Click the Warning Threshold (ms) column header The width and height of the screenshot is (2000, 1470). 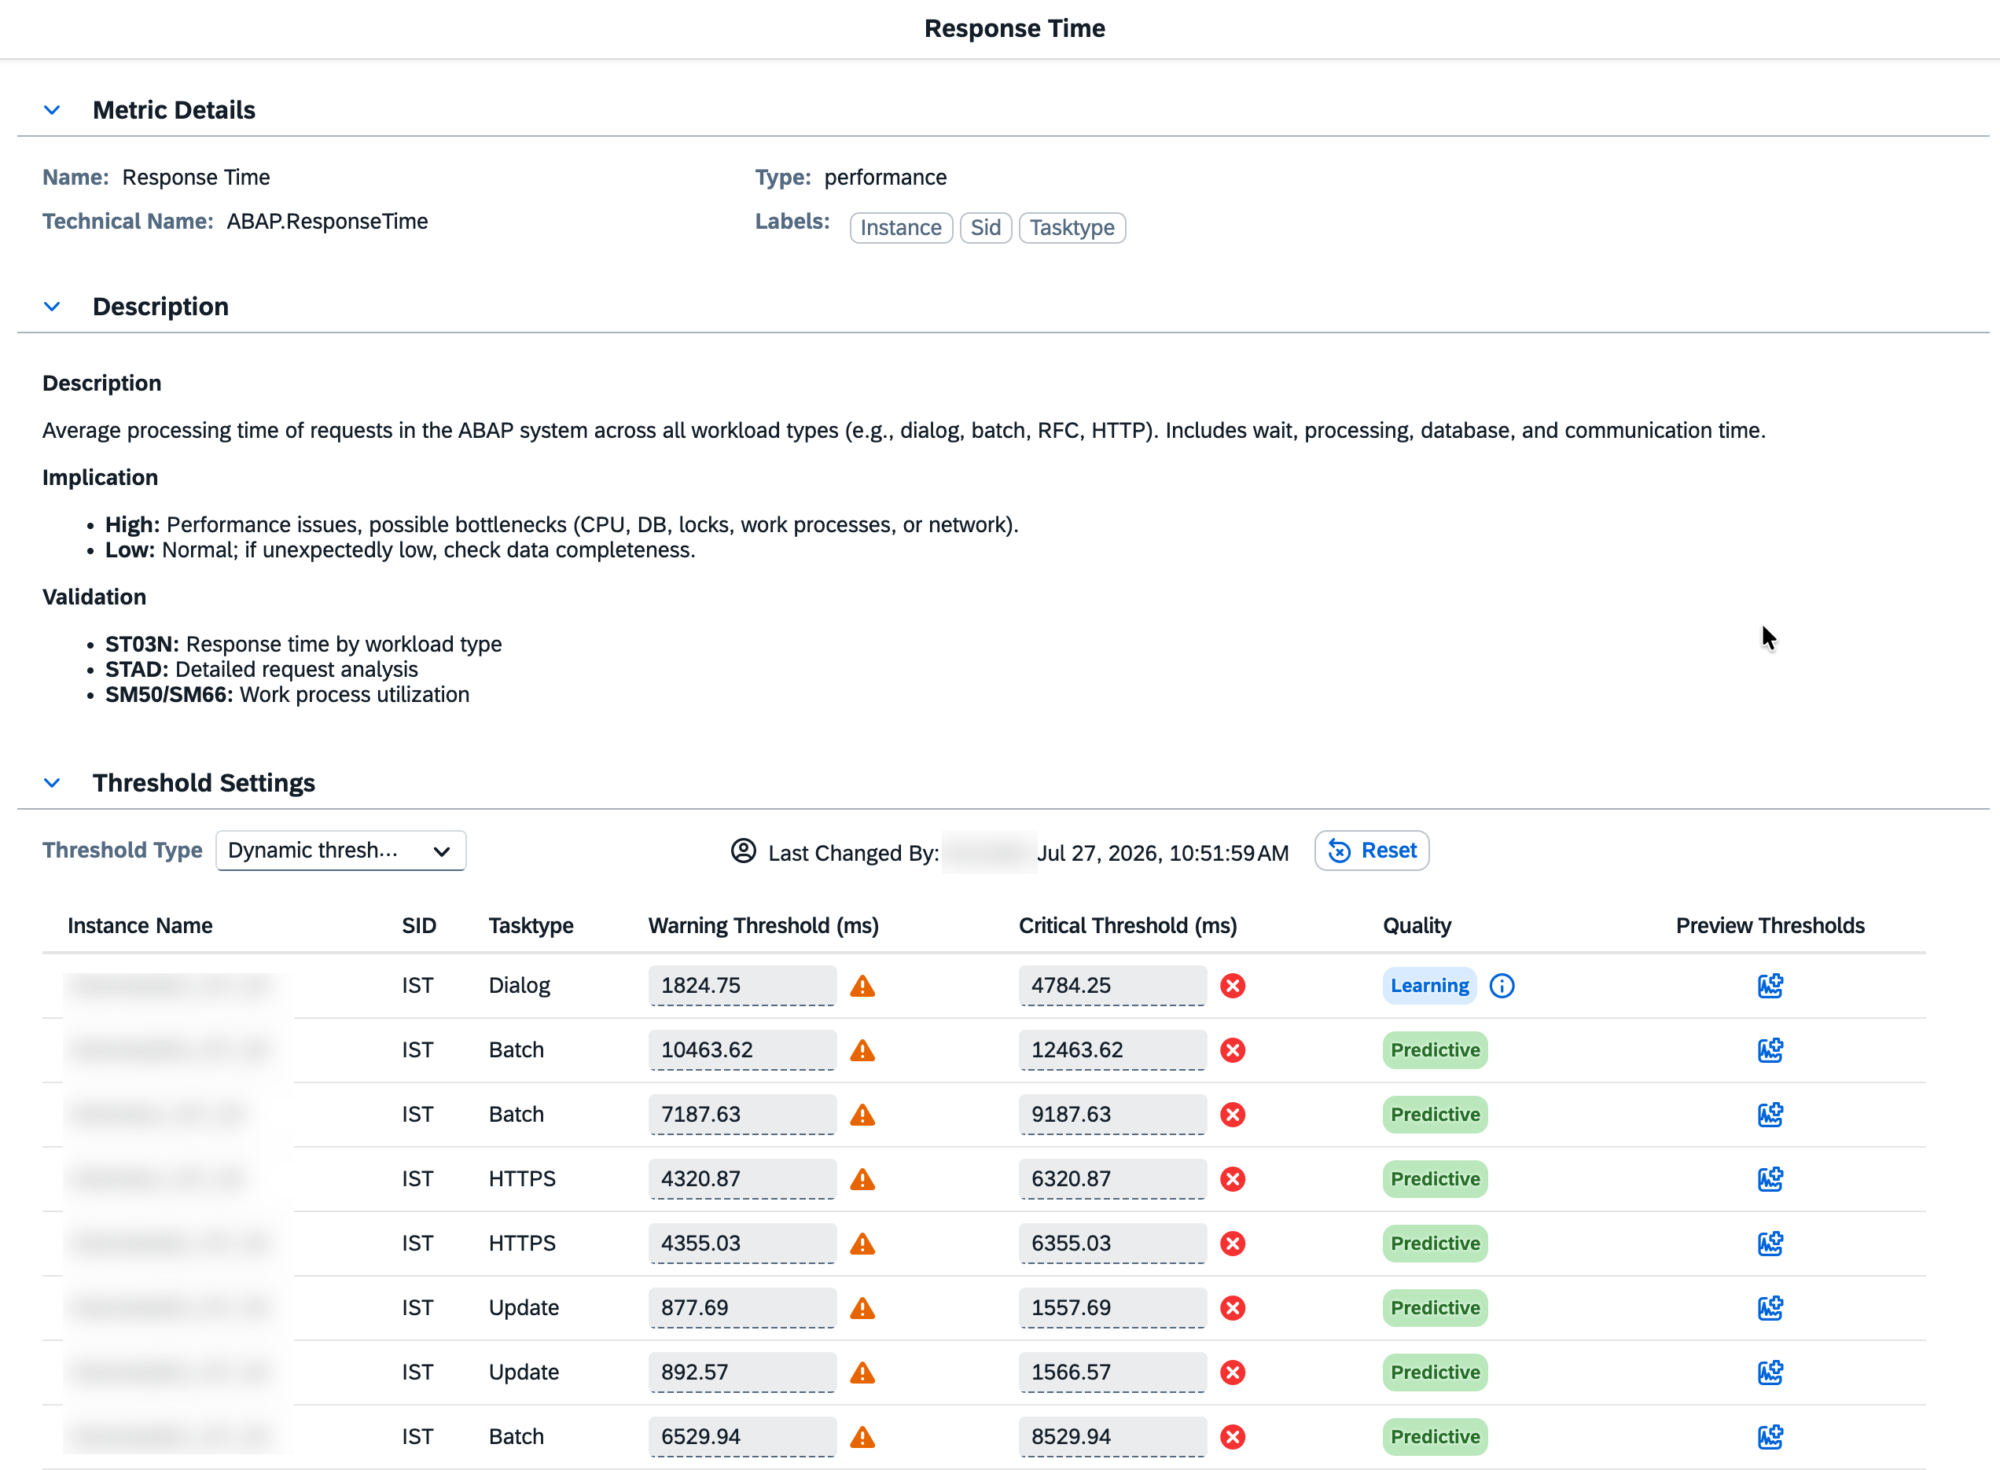pos(764,926)
